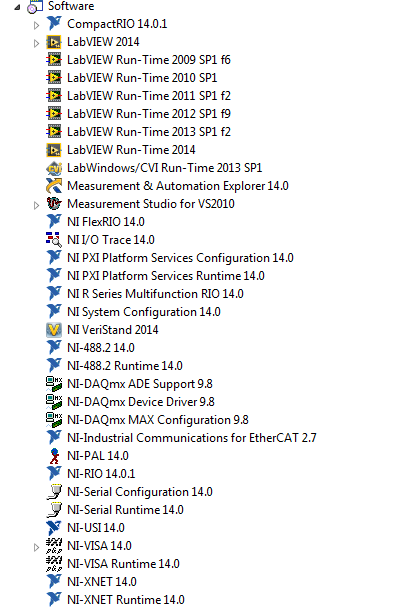The height and width of the screenshot is (609, 404).
Task: Click the NI-488.2 Runtime 14.0 icon
Action: (x=54, y=365)
